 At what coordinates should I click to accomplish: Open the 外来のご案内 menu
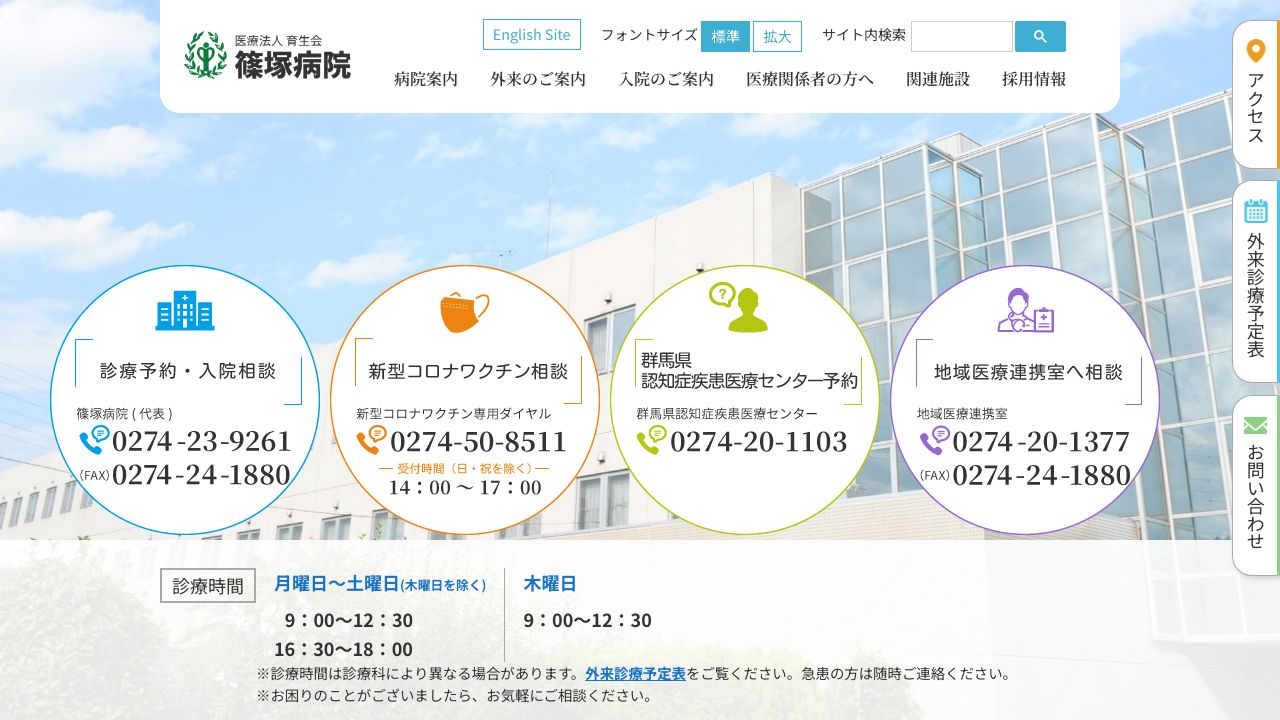click(x=537, y=79)
